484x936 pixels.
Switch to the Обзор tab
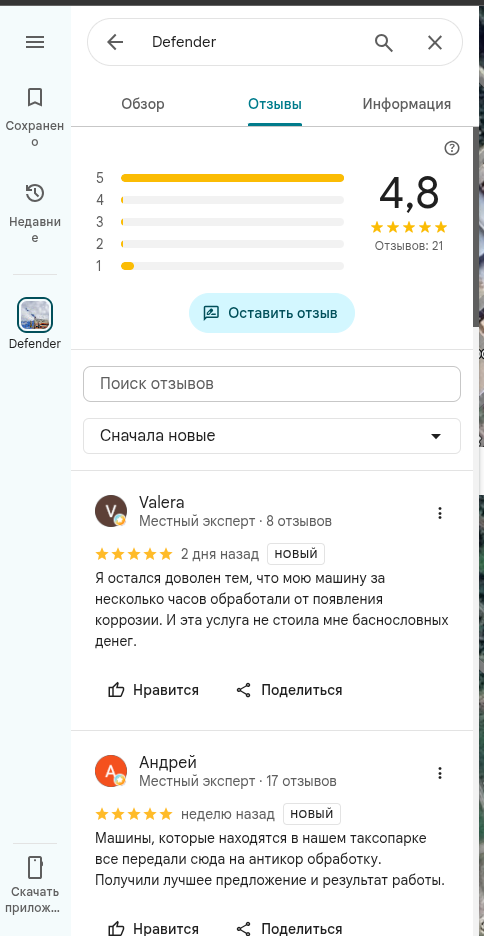[143, 104]
